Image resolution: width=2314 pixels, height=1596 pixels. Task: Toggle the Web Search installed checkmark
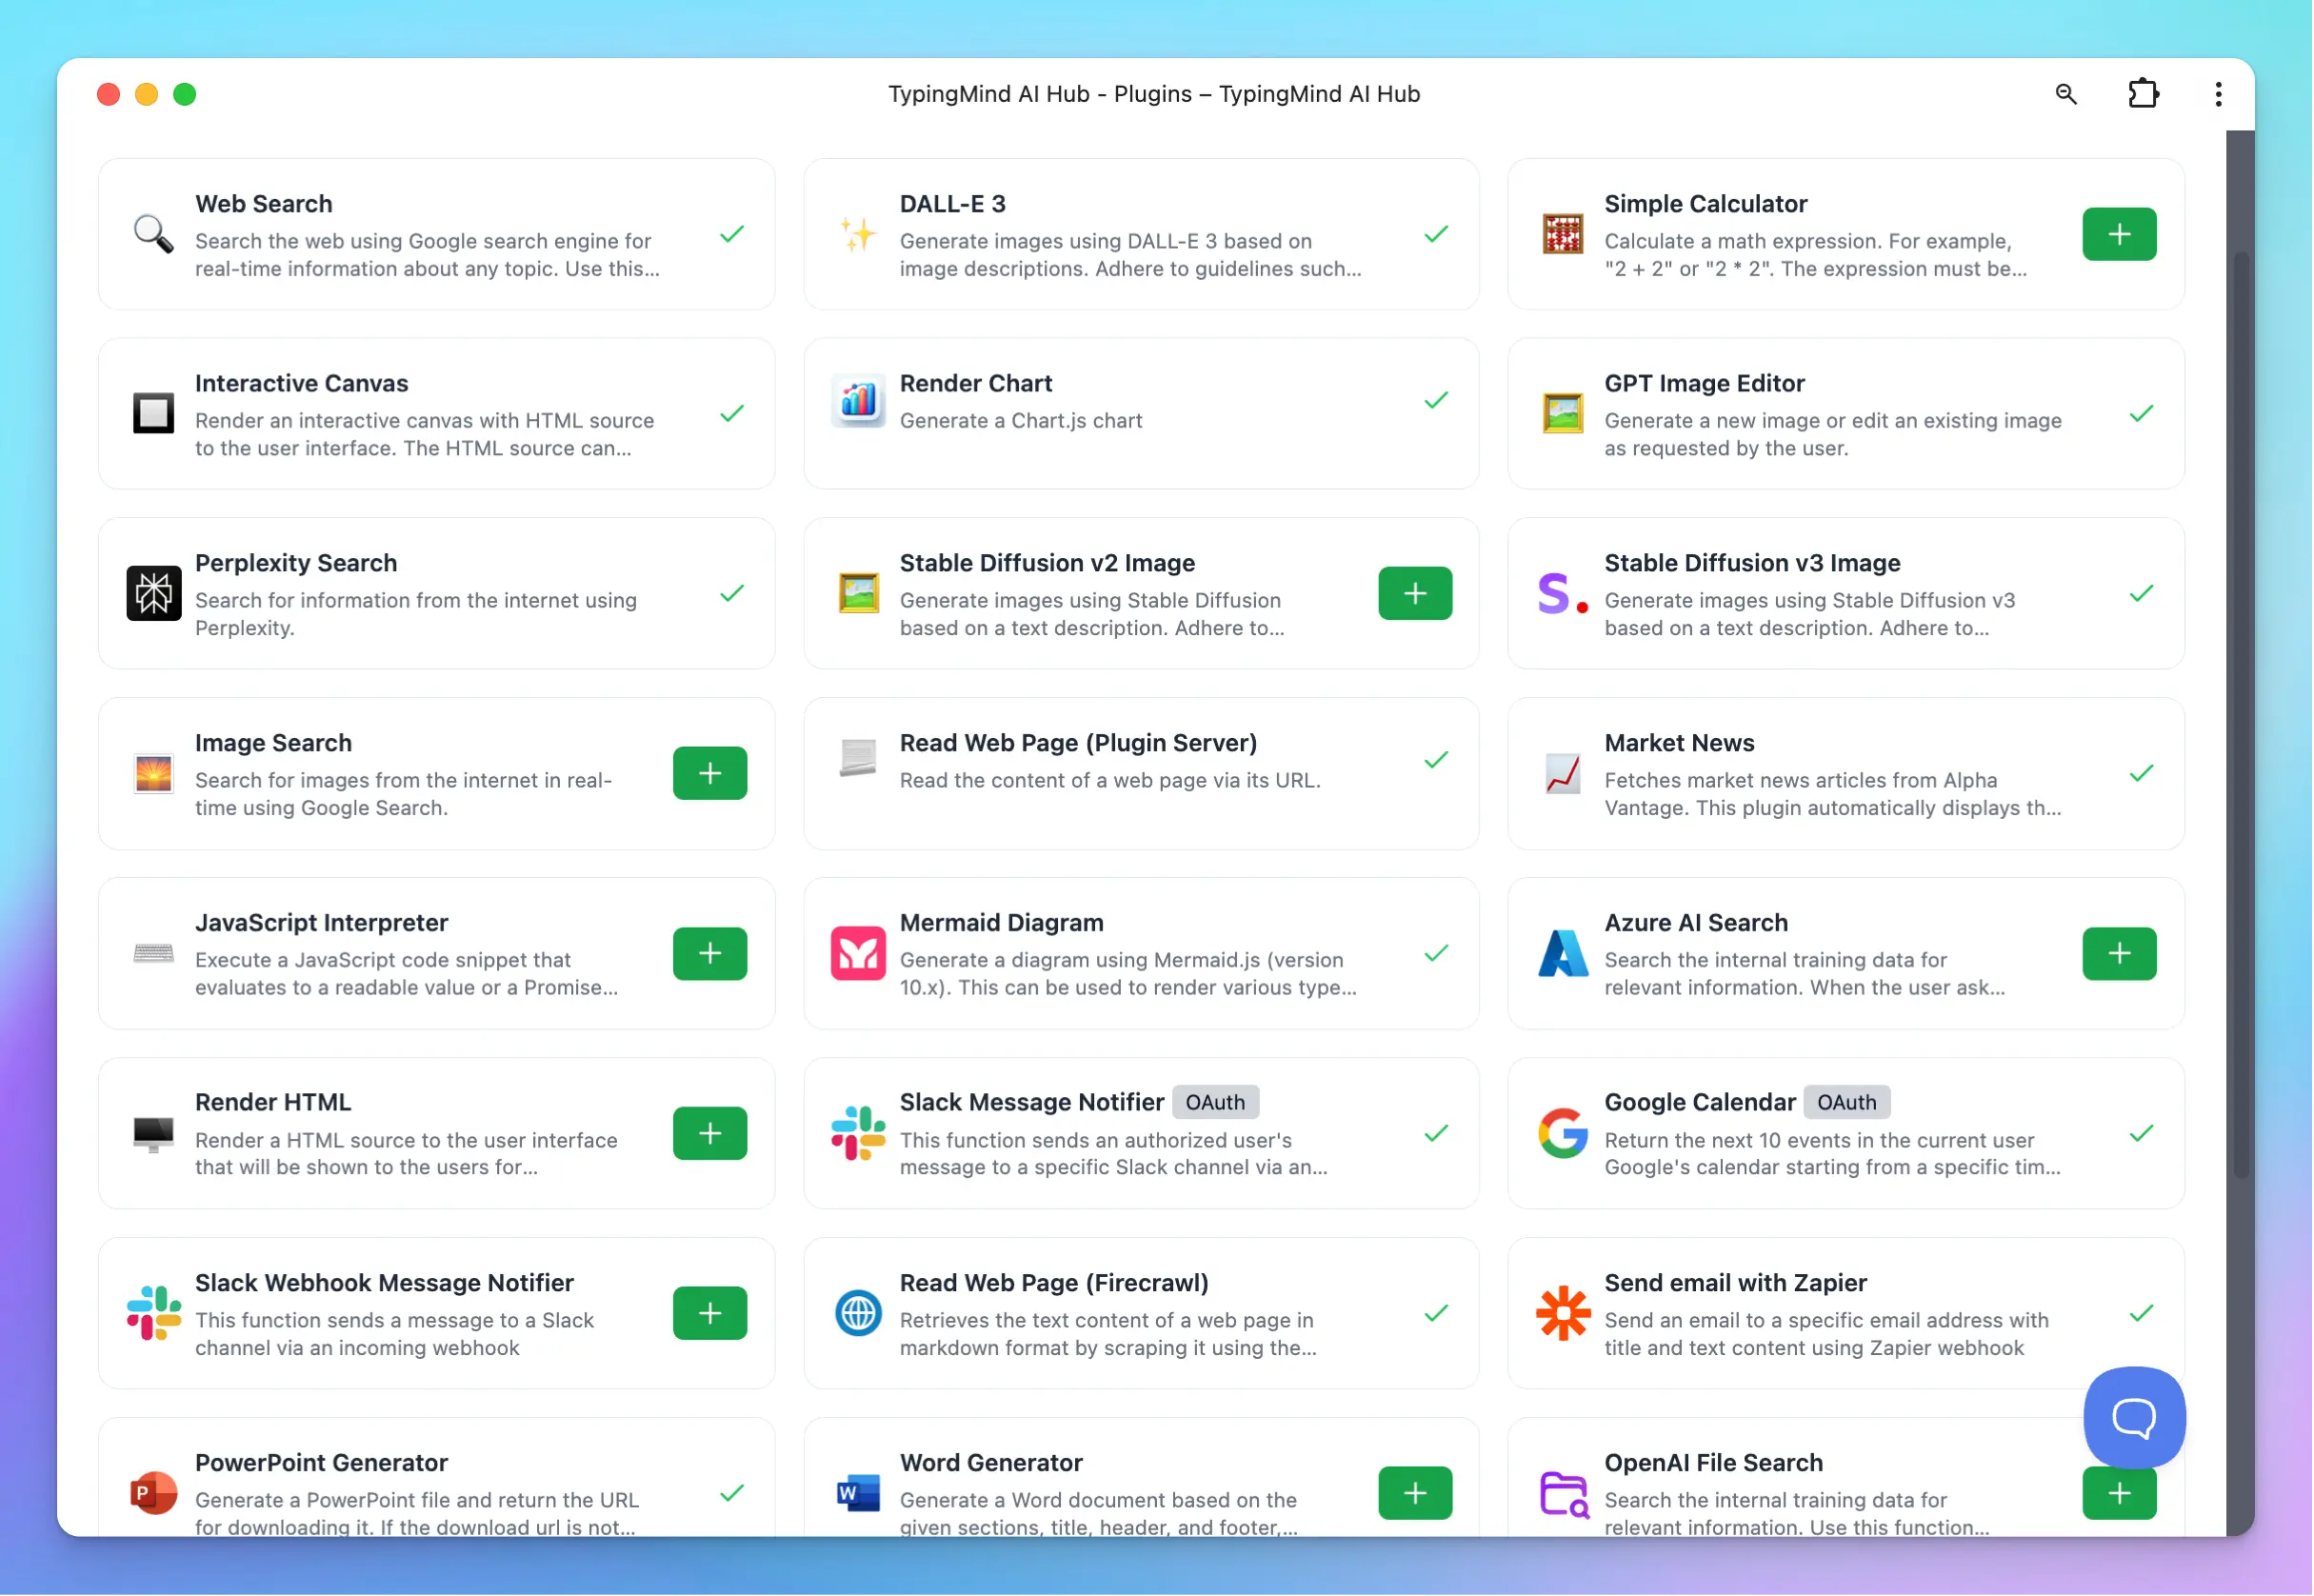tap(732, 234)
